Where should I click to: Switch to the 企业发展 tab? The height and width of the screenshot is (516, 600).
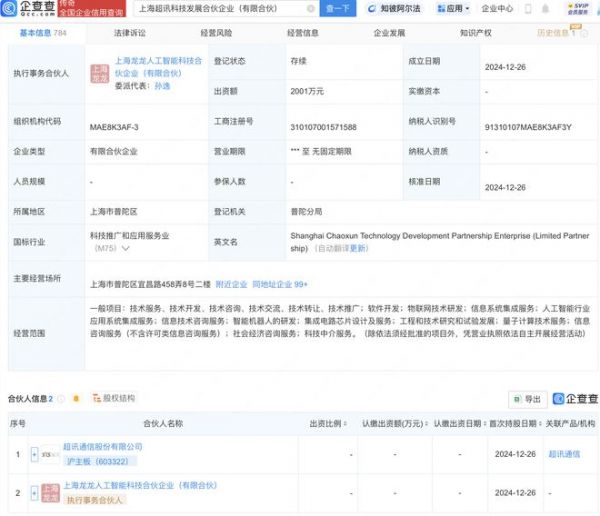pos(389,33)
